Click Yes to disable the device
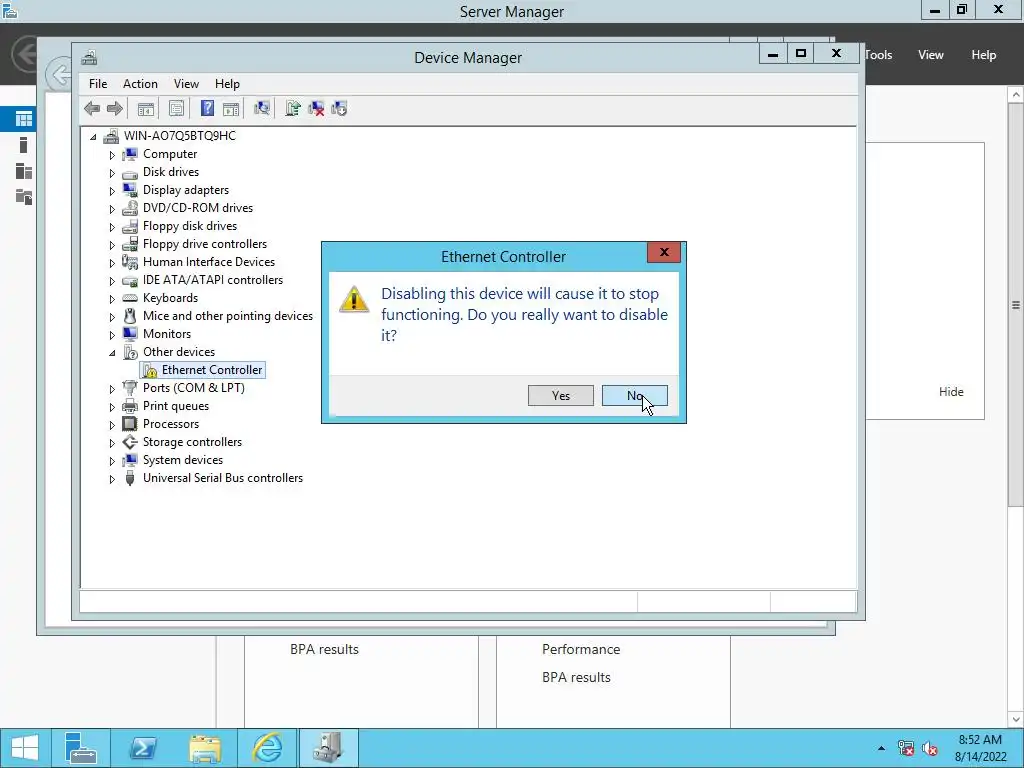Screen dimensions: 1024x768 tap(561, 396)
